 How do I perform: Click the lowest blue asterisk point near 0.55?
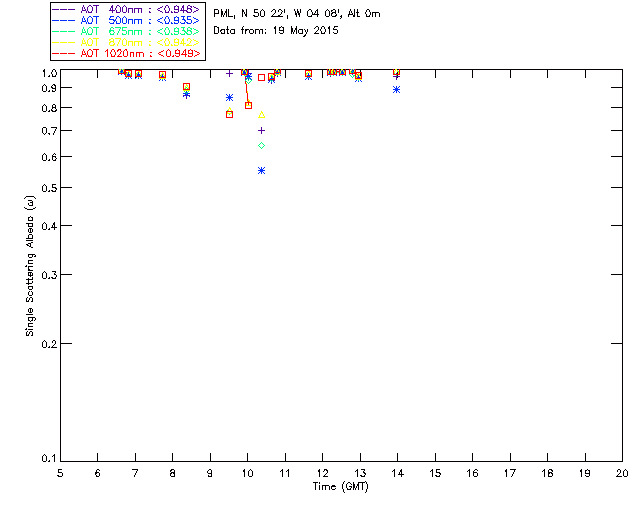tap(262, 171)
